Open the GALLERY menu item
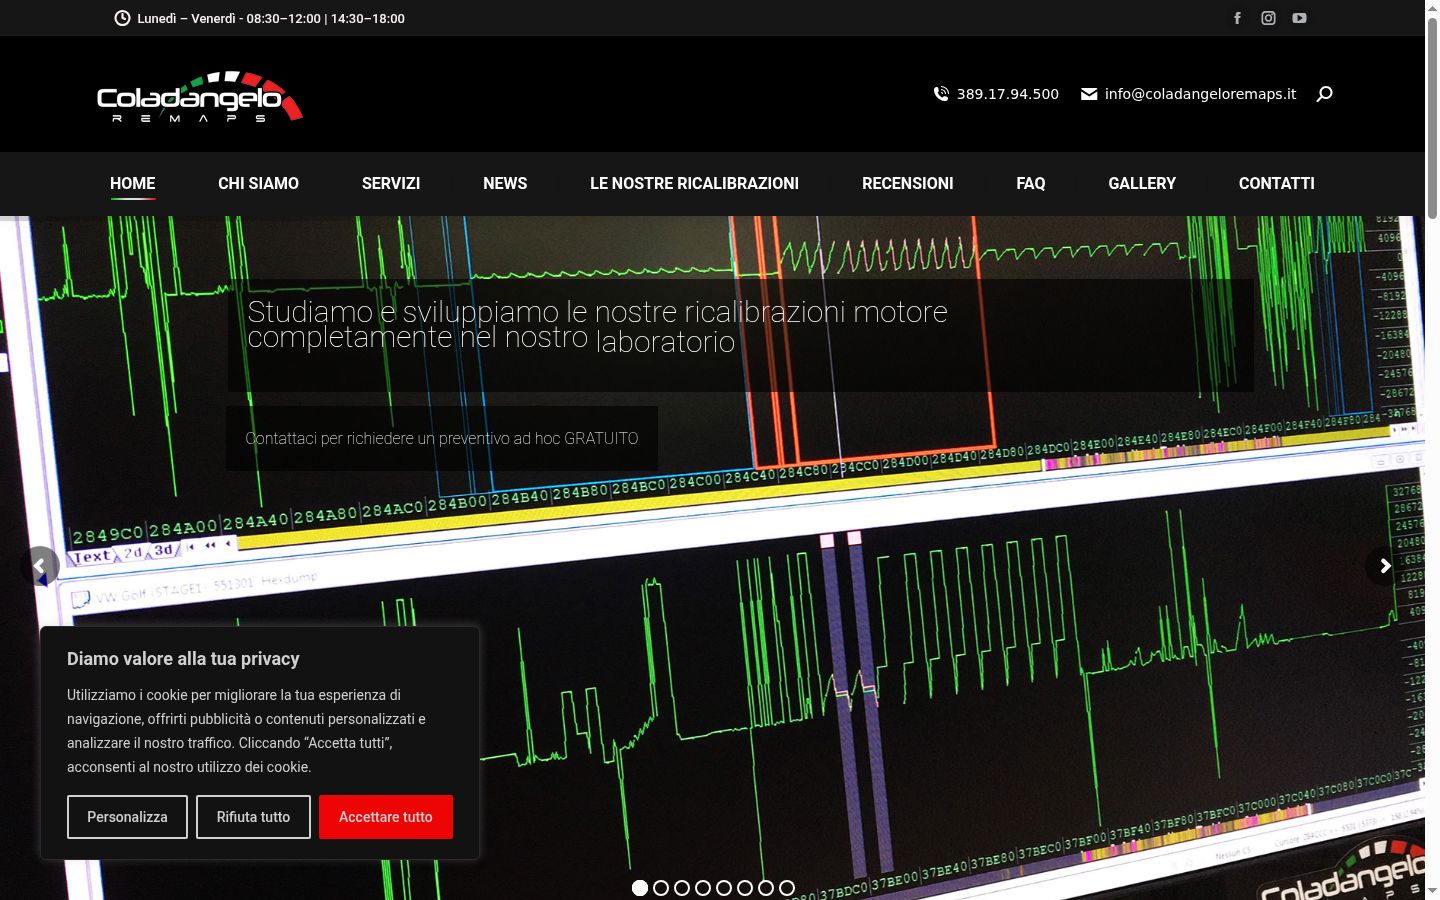 (x=1142, y=184)
